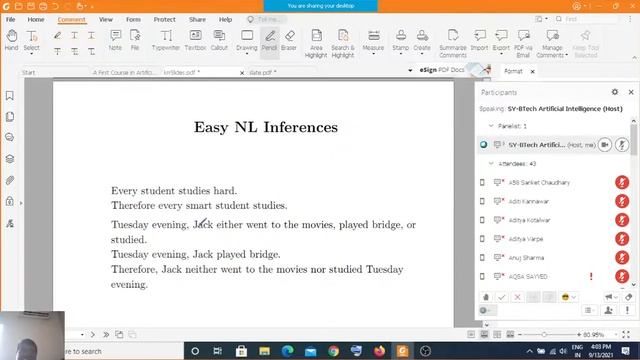The image size is (640, 360).
Task: Activate the Typewriter tool
Action: coord(166,40)
